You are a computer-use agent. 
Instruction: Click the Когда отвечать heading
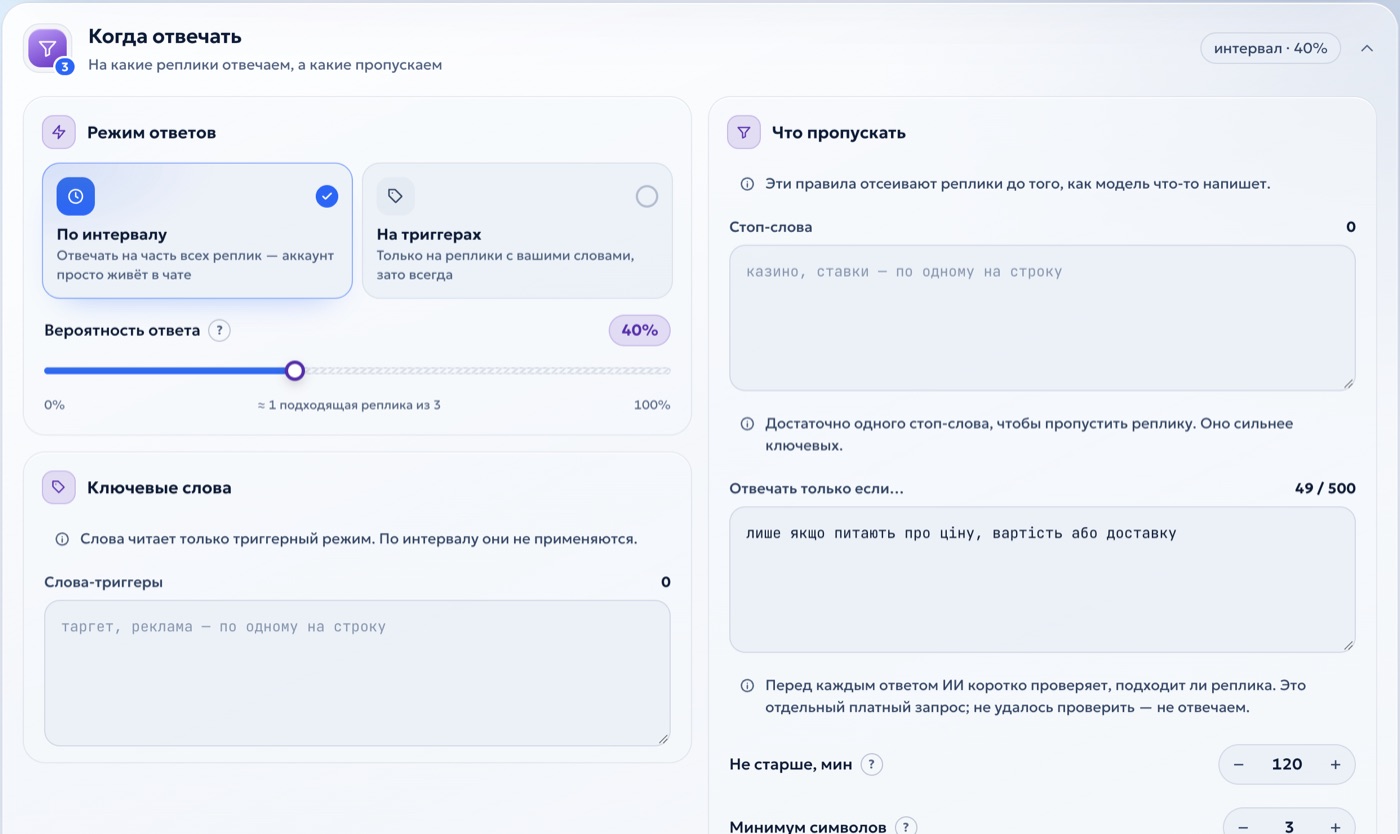click(165, 37)
